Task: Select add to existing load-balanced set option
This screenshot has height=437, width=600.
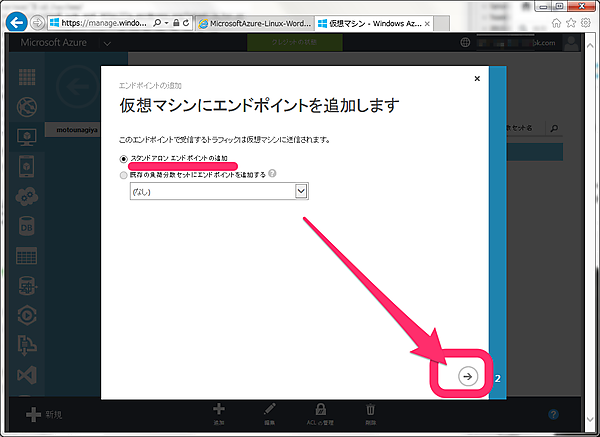Action: [x=124, y=173]
